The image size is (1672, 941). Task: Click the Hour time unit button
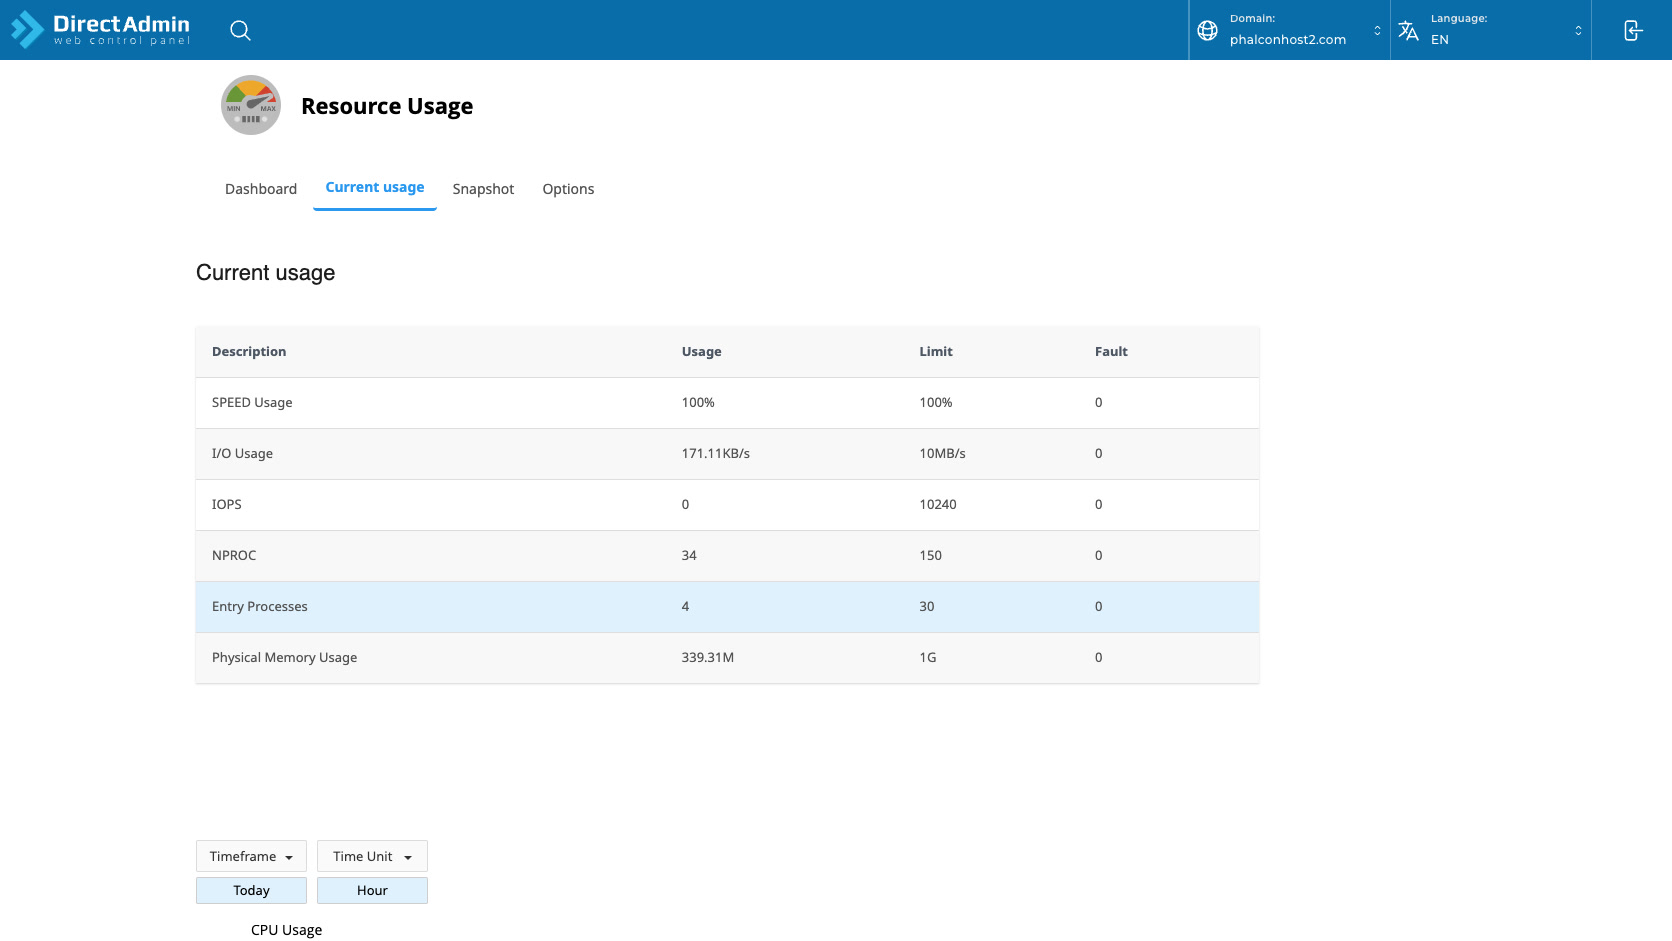click(372, 890)
